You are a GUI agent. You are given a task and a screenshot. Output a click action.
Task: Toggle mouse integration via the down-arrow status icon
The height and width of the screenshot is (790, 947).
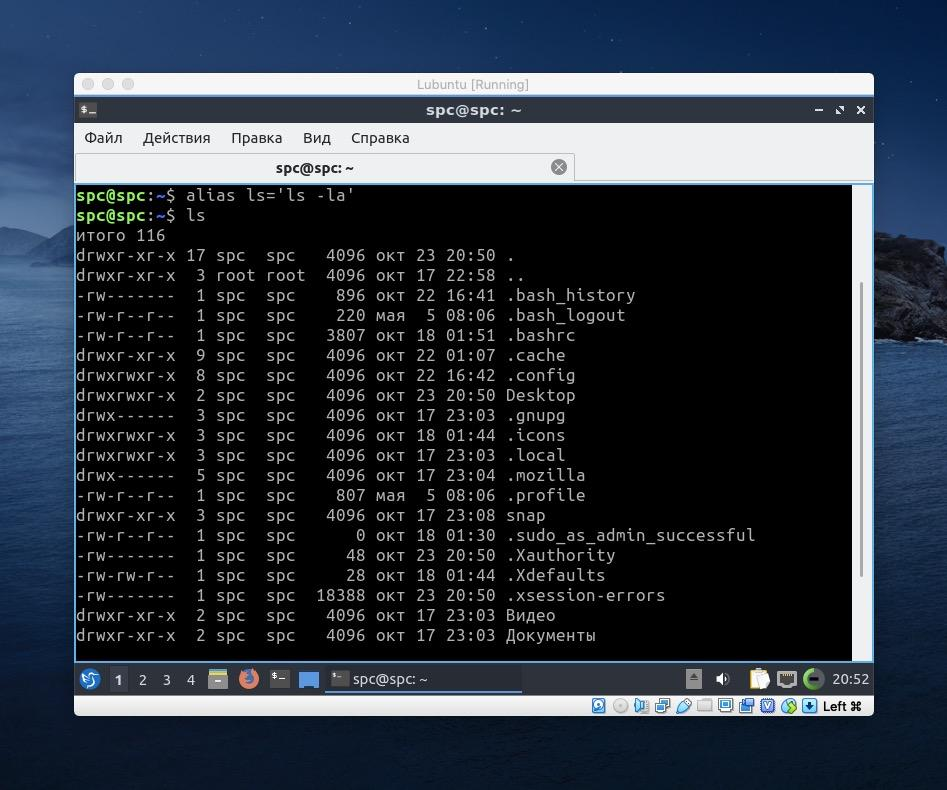point(807,706)
